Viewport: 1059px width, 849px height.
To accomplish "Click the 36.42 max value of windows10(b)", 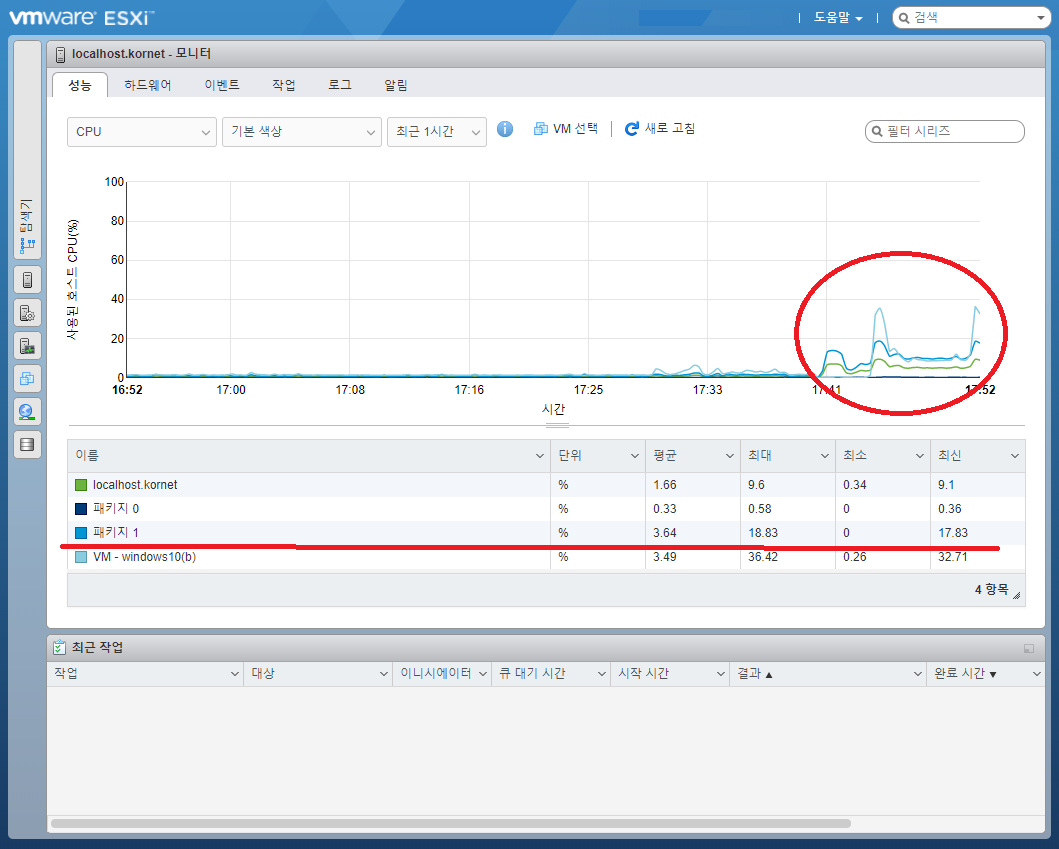I will 763,557.
